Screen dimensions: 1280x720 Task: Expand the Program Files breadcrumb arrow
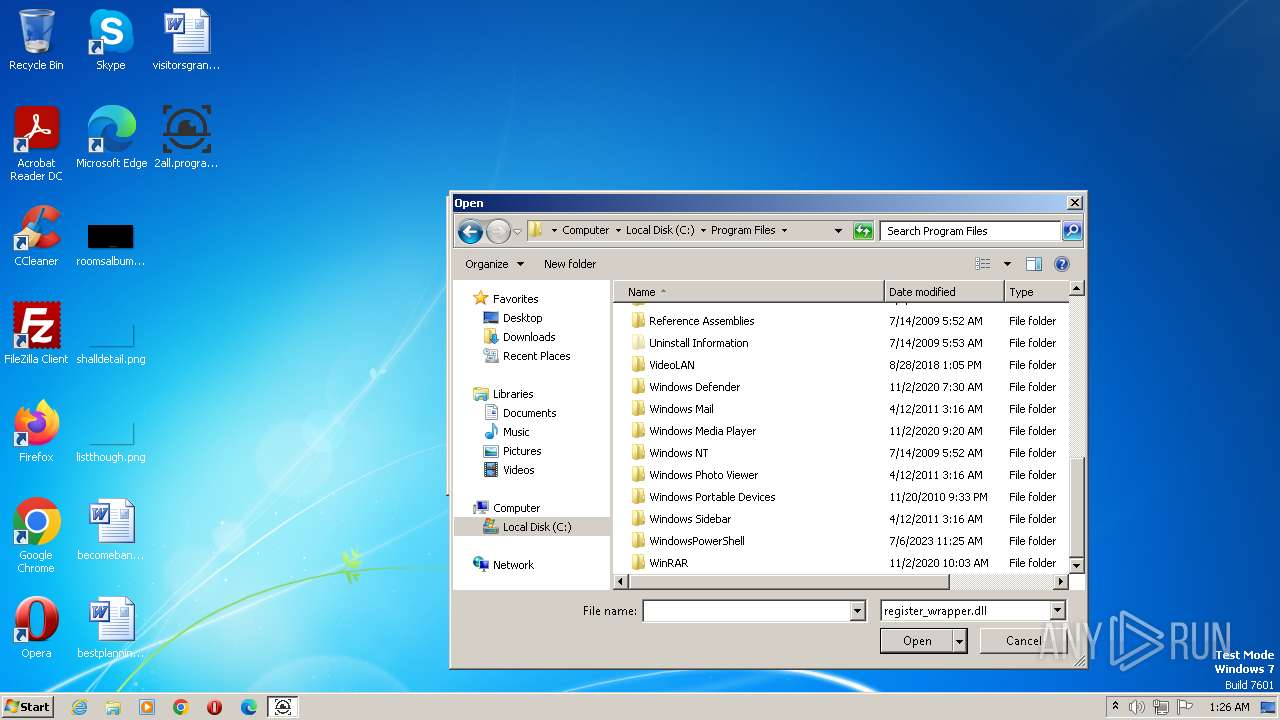(784, 231)
